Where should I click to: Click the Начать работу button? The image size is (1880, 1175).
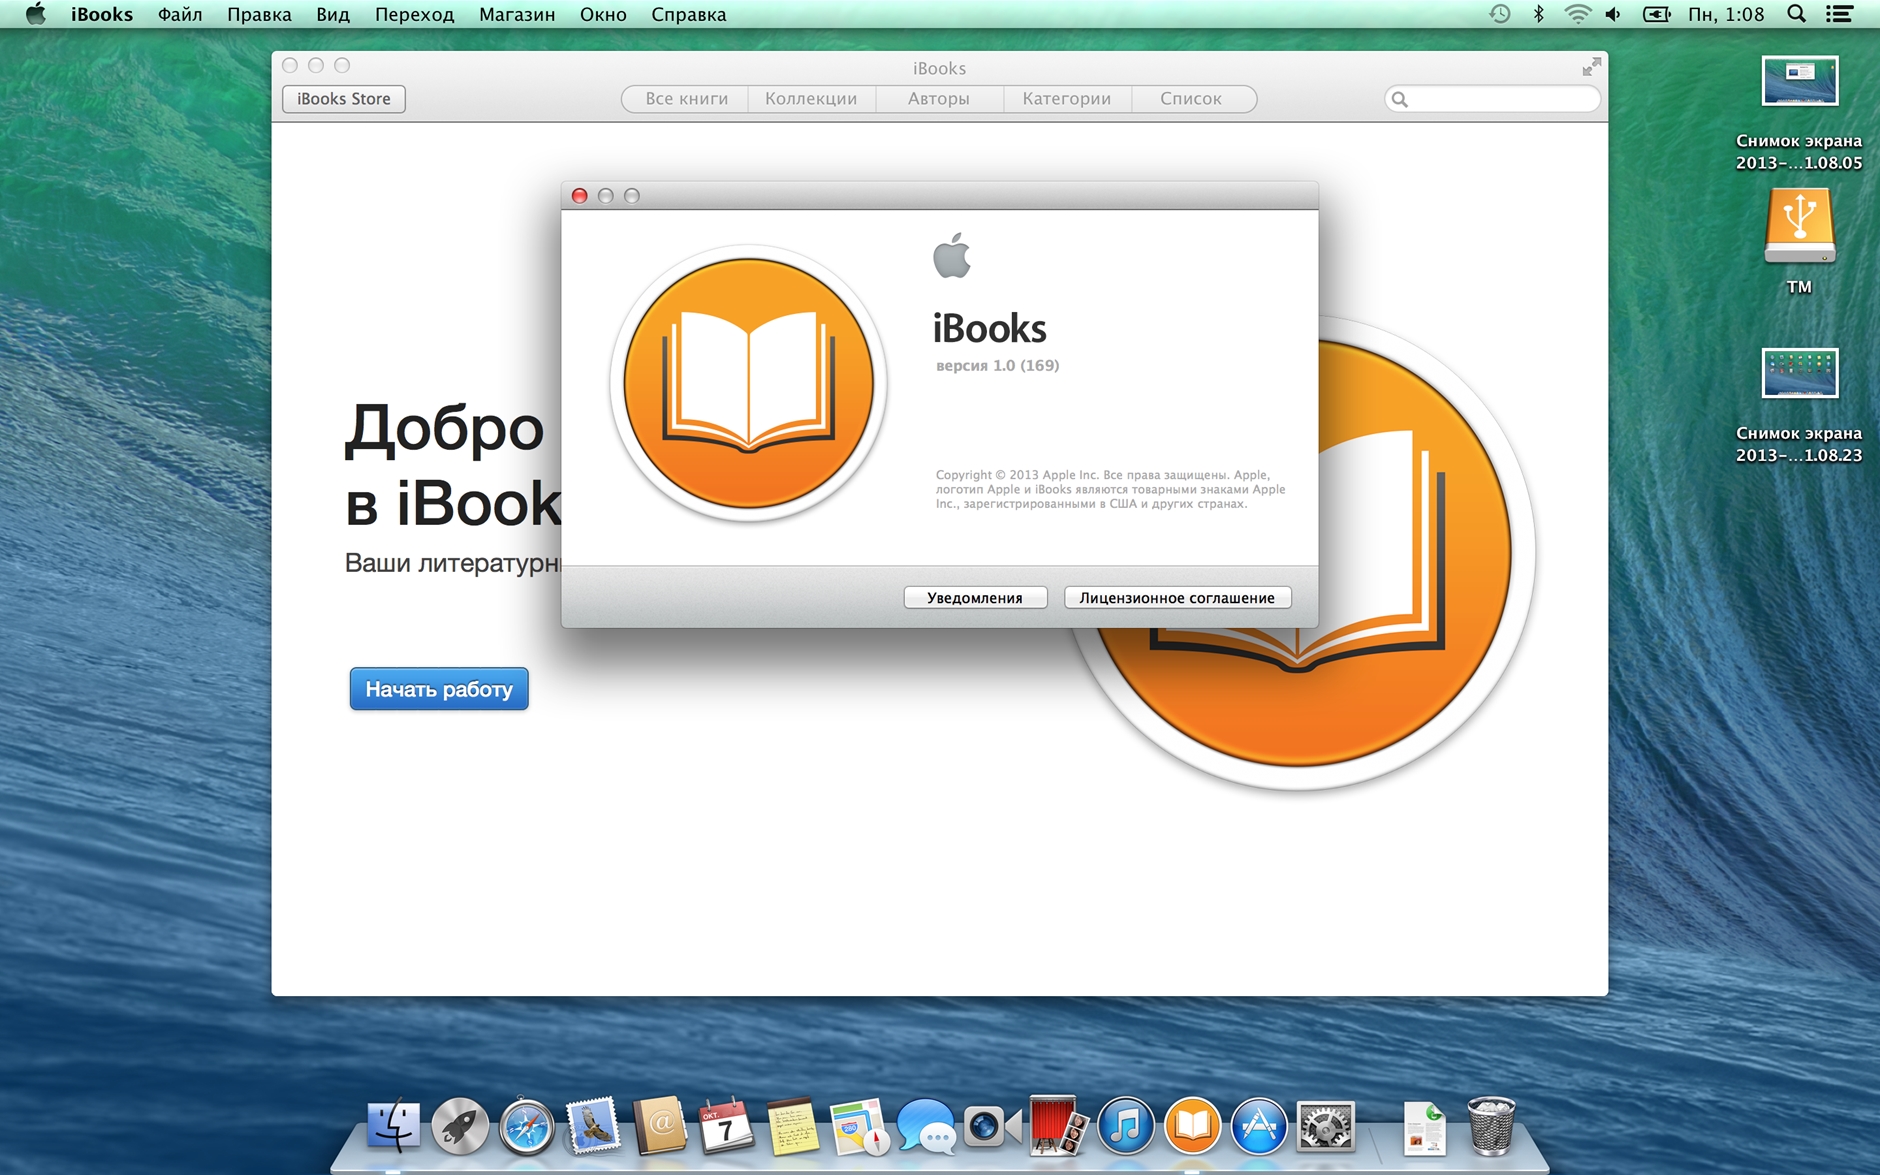coord(439,689)
